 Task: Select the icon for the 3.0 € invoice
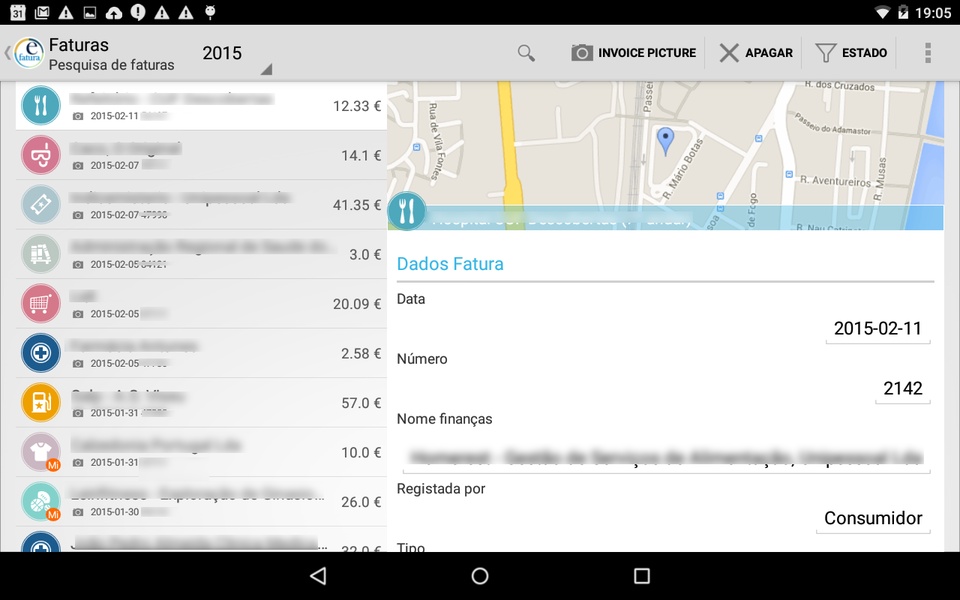[x=41, y=254]
